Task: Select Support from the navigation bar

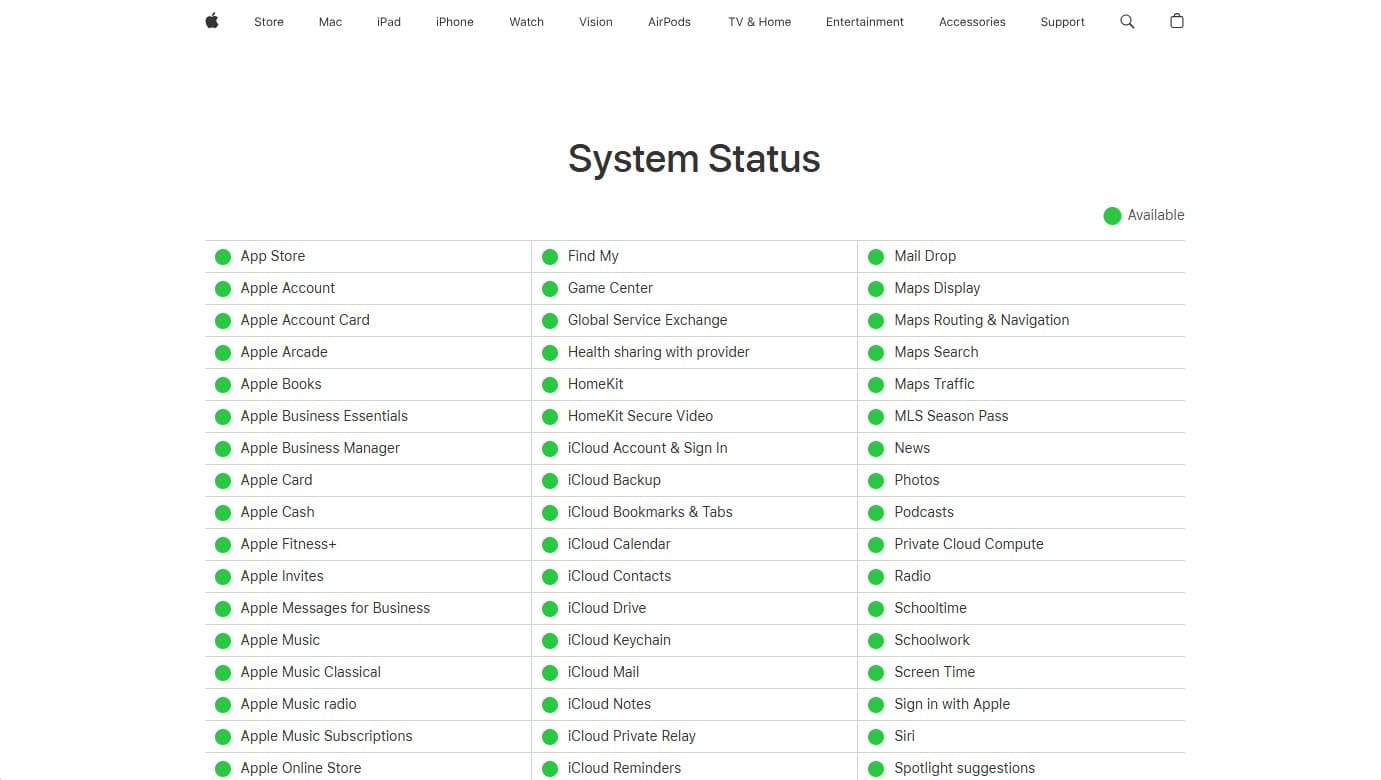Action: 1062,21
